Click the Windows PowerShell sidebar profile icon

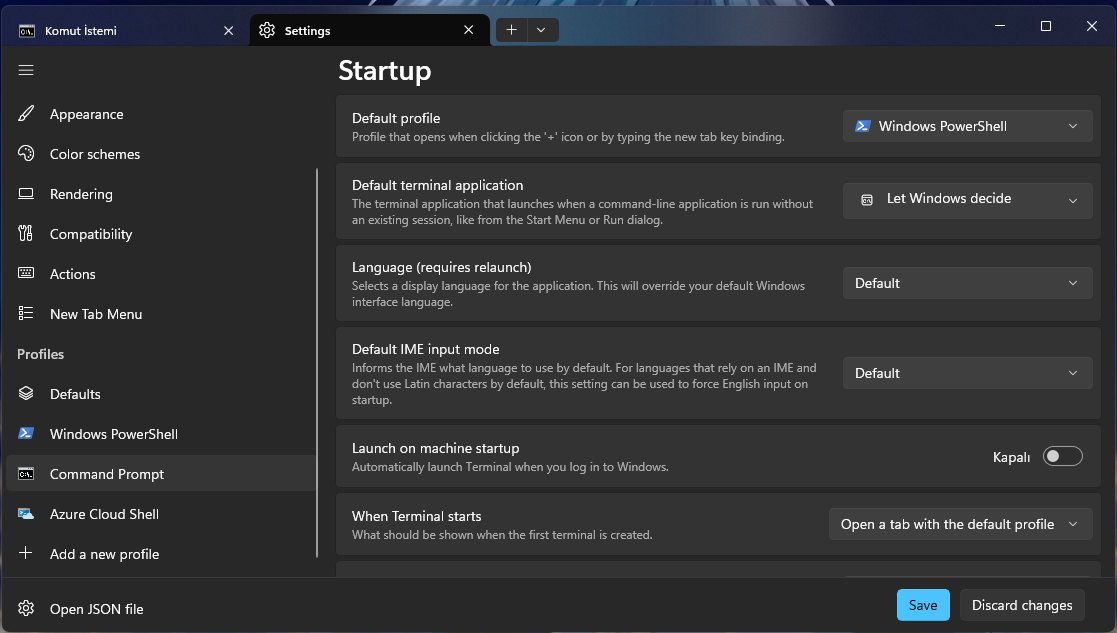click(x=26, y=433)
